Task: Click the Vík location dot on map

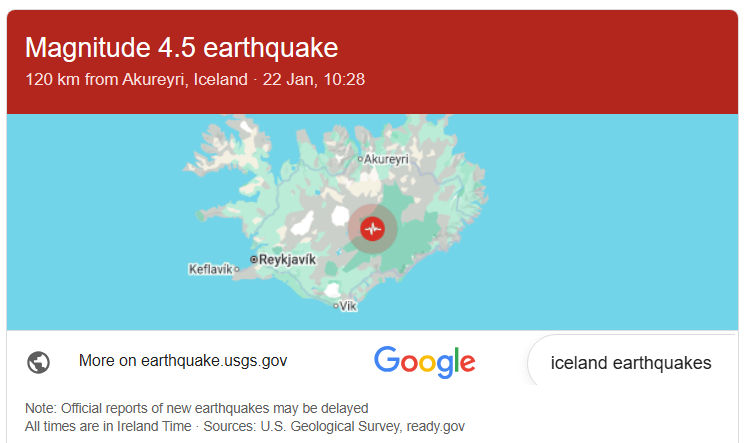Action: pos(336,306)
